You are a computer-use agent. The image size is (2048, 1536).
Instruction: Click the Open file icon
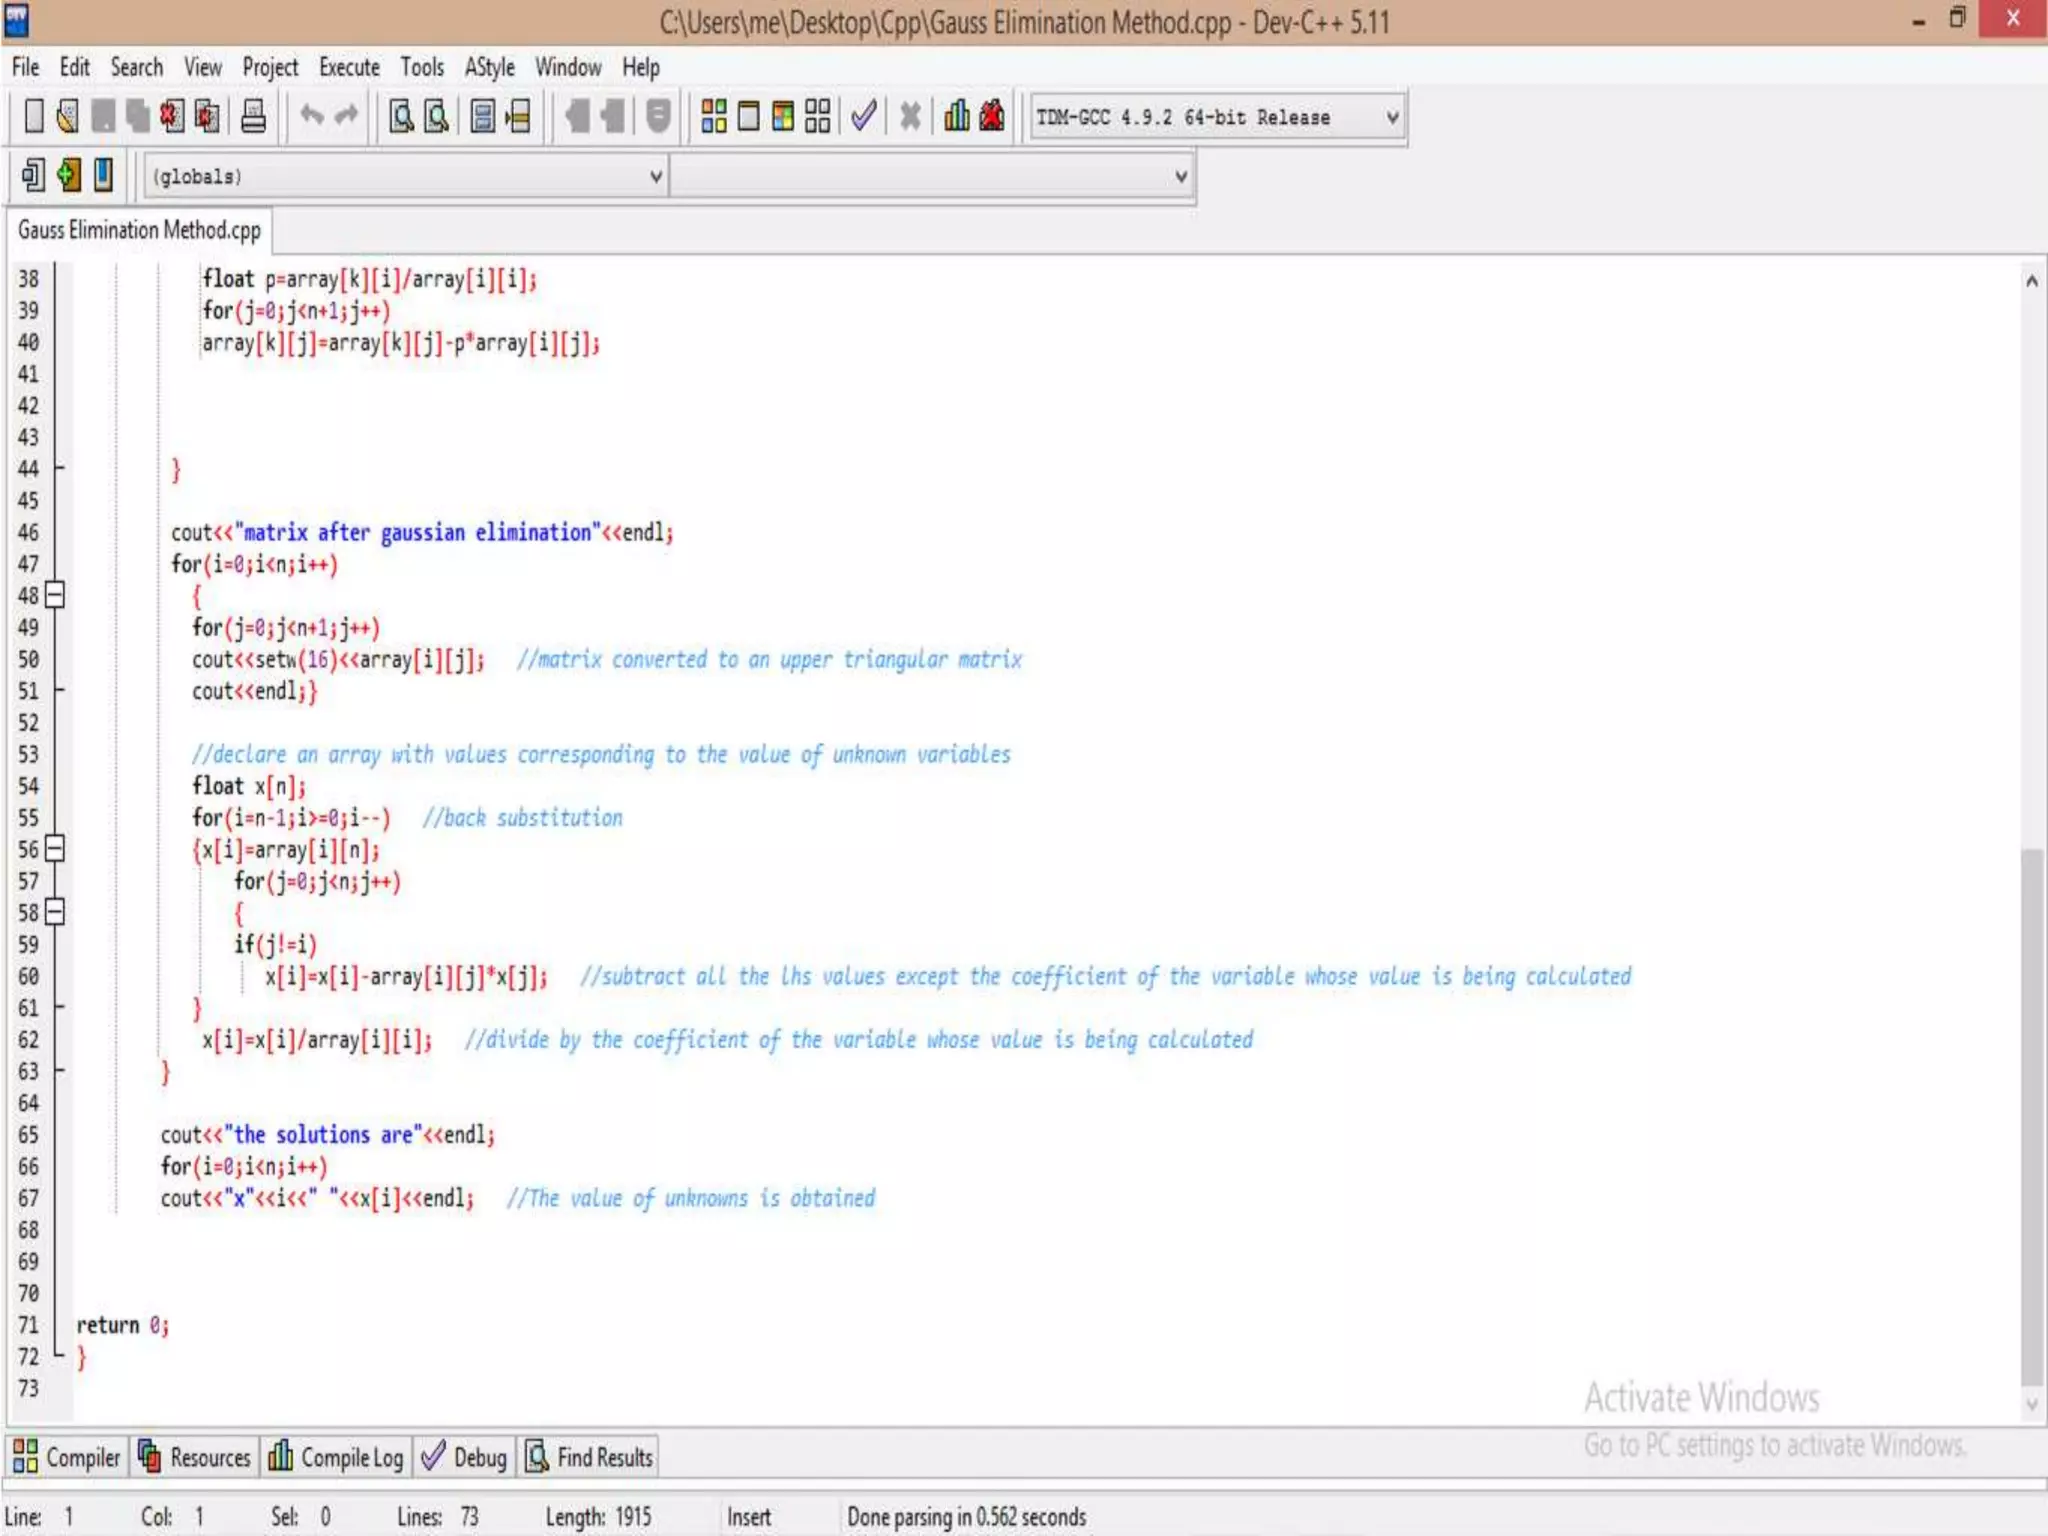point(68,117)
